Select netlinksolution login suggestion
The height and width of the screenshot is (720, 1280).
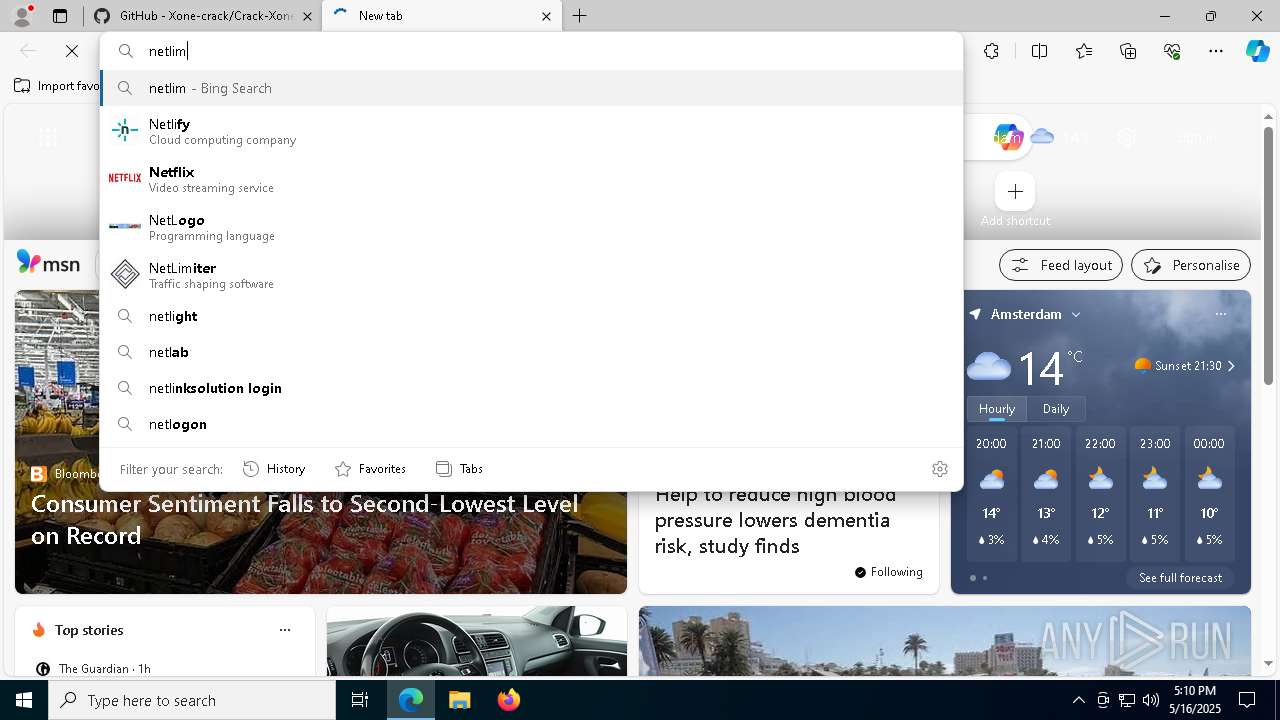point(532,388)
